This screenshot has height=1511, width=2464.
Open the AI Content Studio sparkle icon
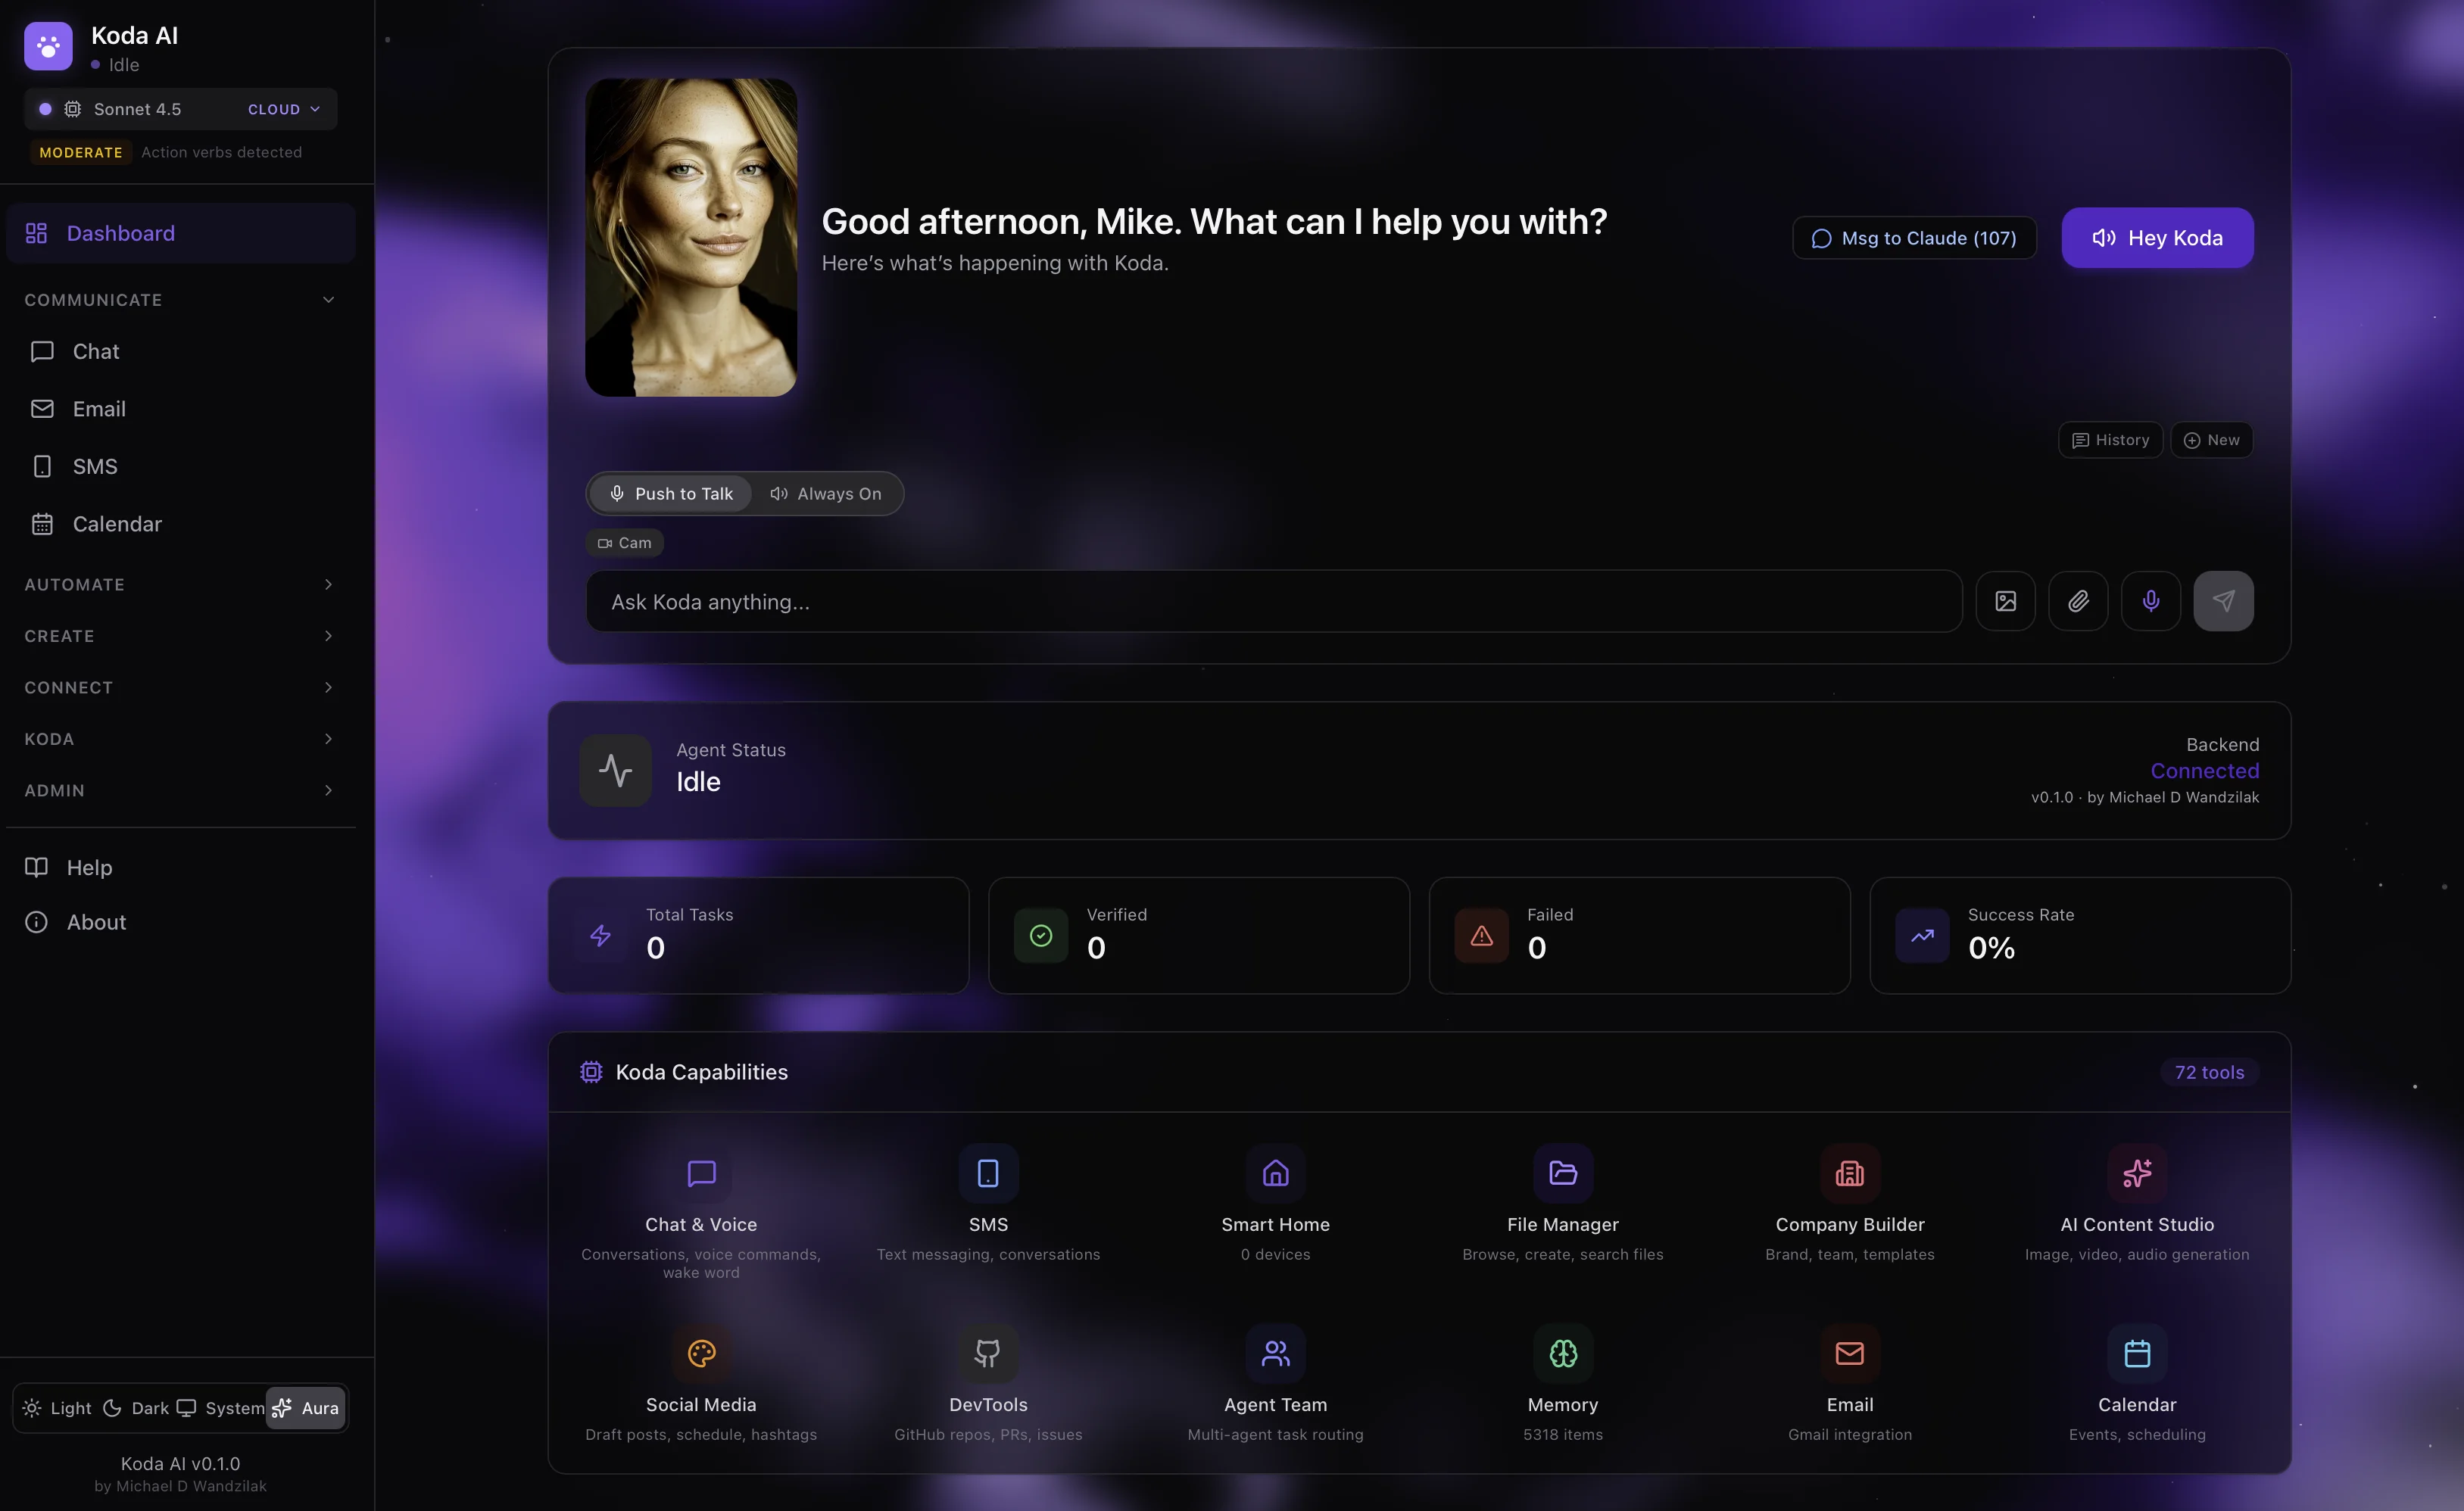(2137, 1173)
